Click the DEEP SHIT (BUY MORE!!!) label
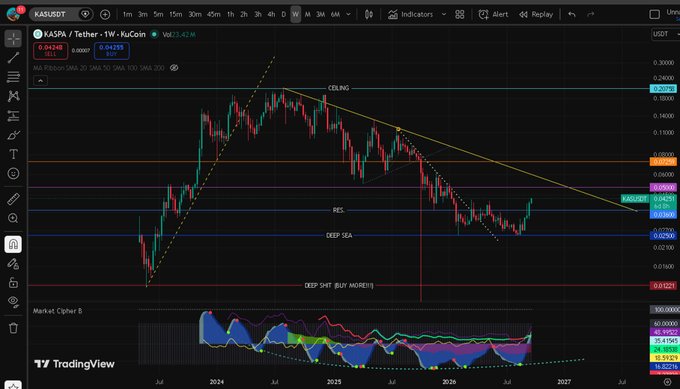Viewport: 680px width, 389px height. point(339,285)
